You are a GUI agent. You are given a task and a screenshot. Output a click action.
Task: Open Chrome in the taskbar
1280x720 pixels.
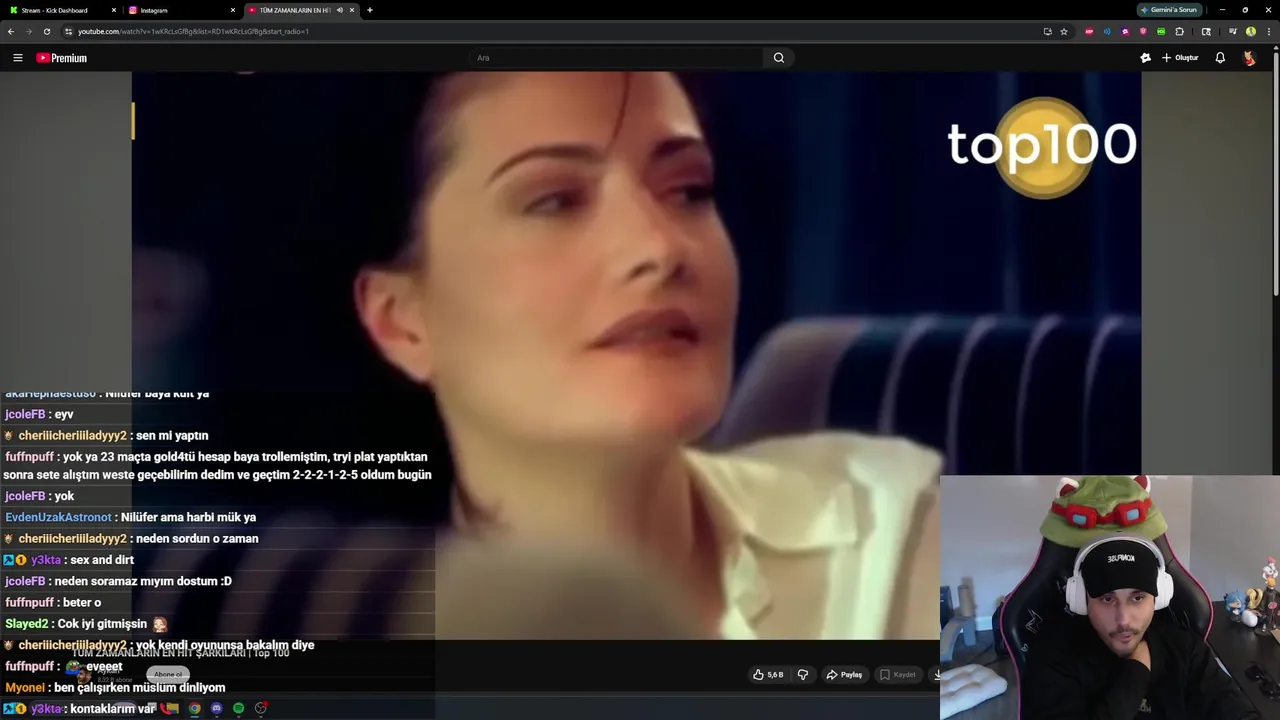point(194,708)
